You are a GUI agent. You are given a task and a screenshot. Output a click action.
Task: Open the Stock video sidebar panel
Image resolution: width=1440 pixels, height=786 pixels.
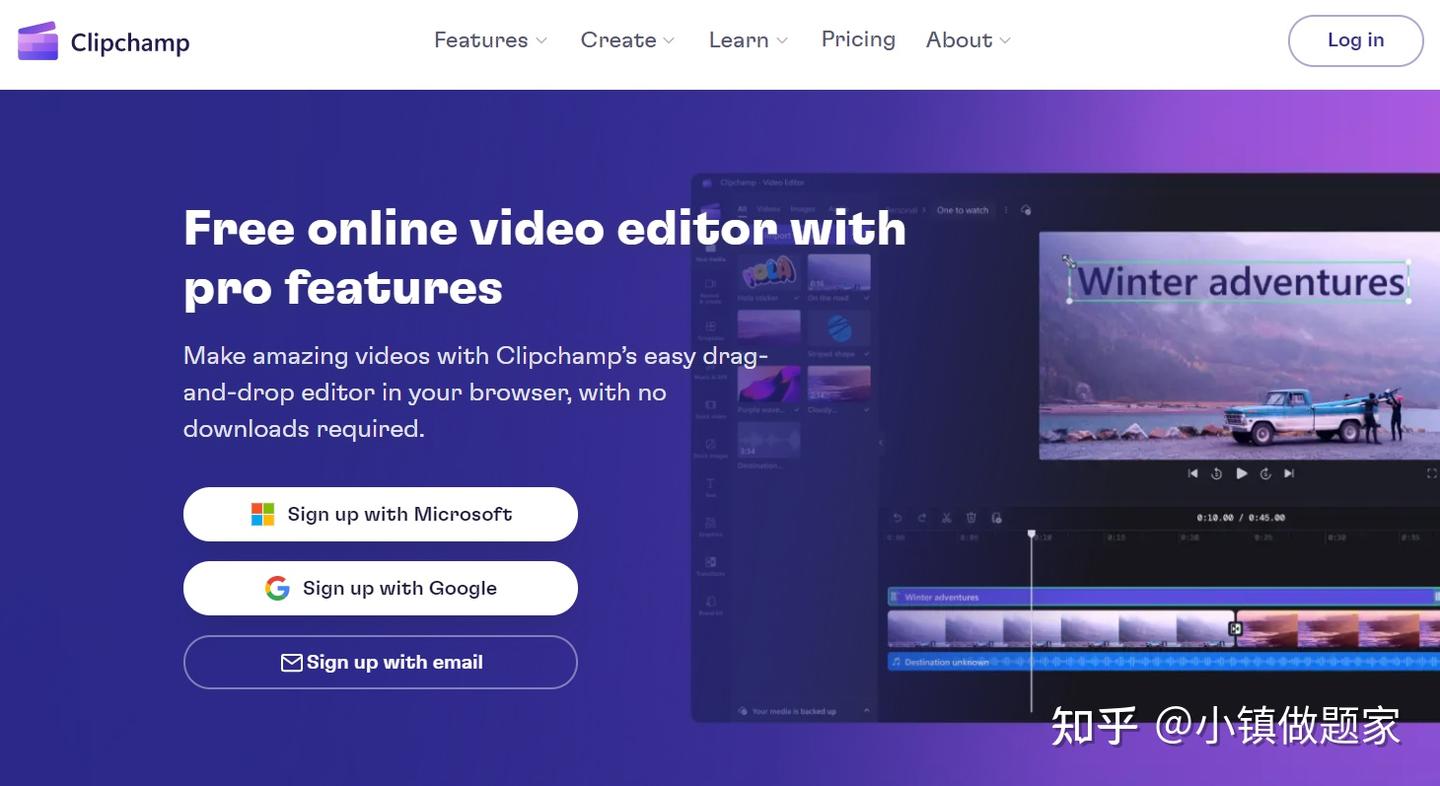click(711, 408)
